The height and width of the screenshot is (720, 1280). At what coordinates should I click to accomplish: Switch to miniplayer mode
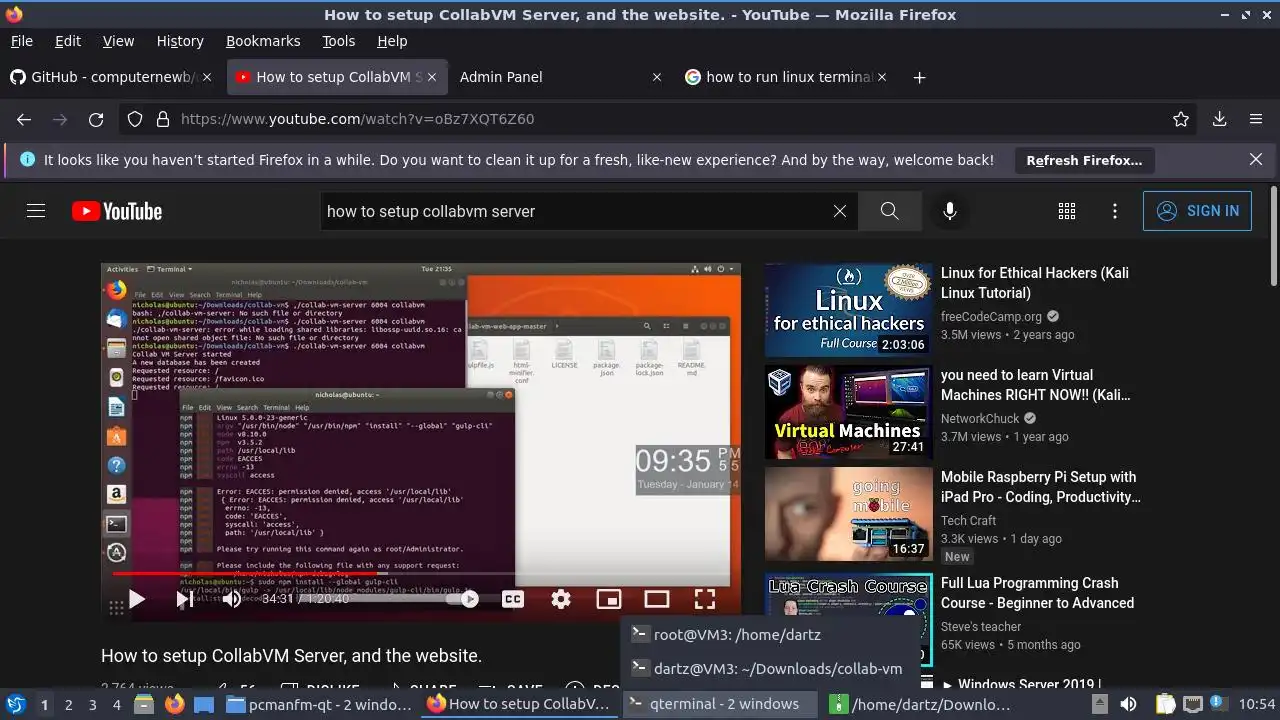(x=609, y=599)
